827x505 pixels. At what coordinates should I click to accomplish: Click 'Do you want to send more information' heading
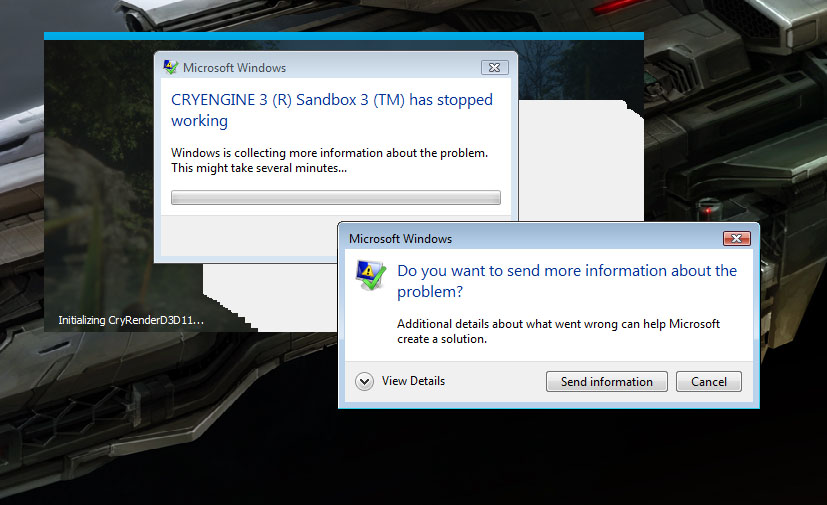567,281
